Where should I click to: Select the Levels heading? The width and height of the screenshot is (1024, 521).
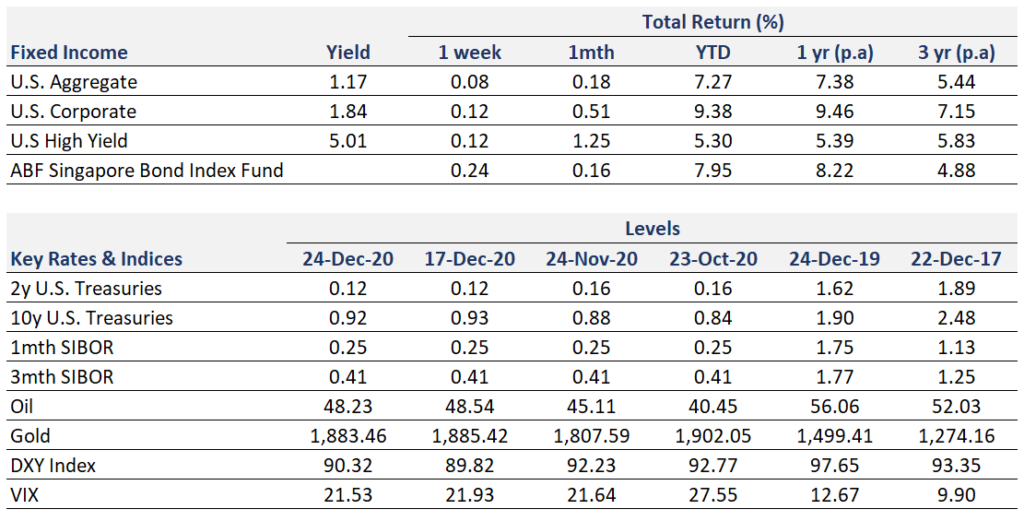coord(652,229)
